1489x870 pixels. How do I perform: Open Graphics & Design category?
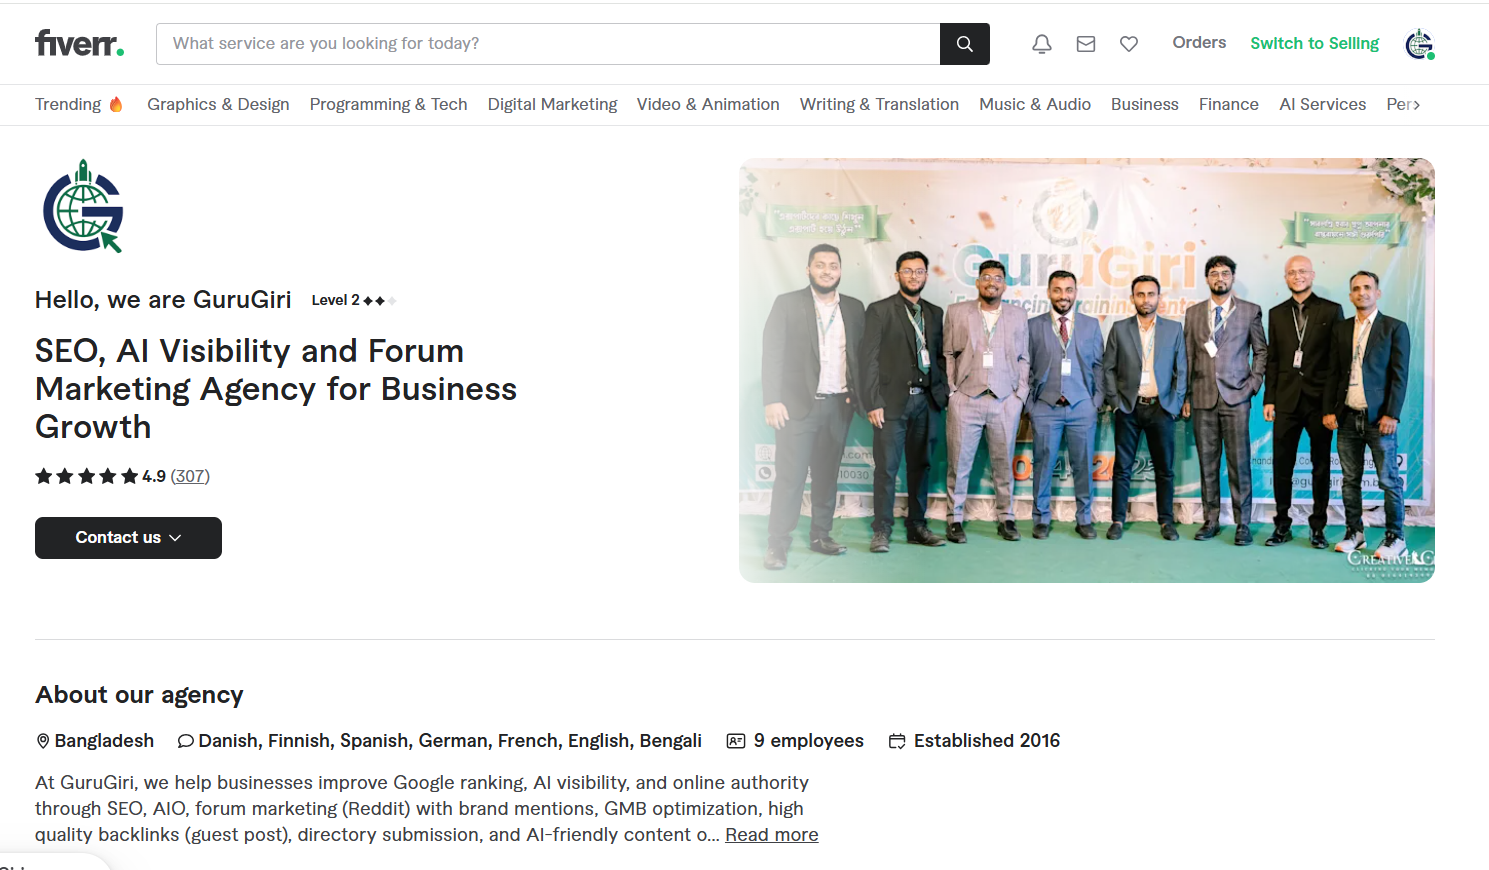[218, 104]
